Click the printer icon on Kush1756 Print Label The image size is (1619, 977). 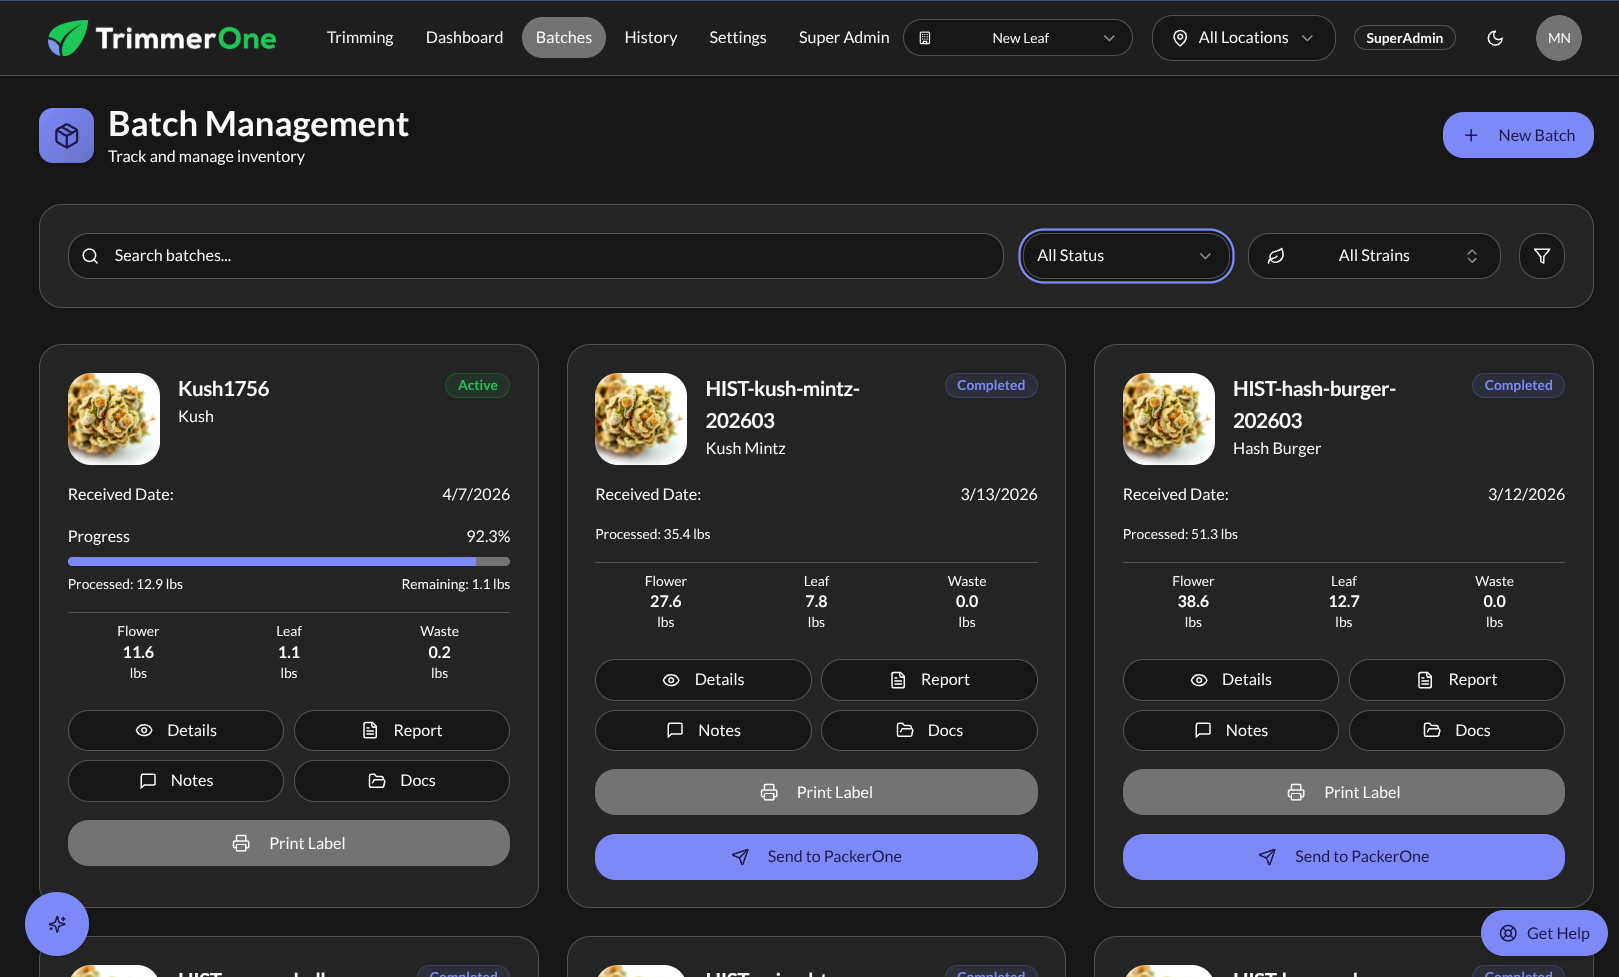(x=241, y=843)
